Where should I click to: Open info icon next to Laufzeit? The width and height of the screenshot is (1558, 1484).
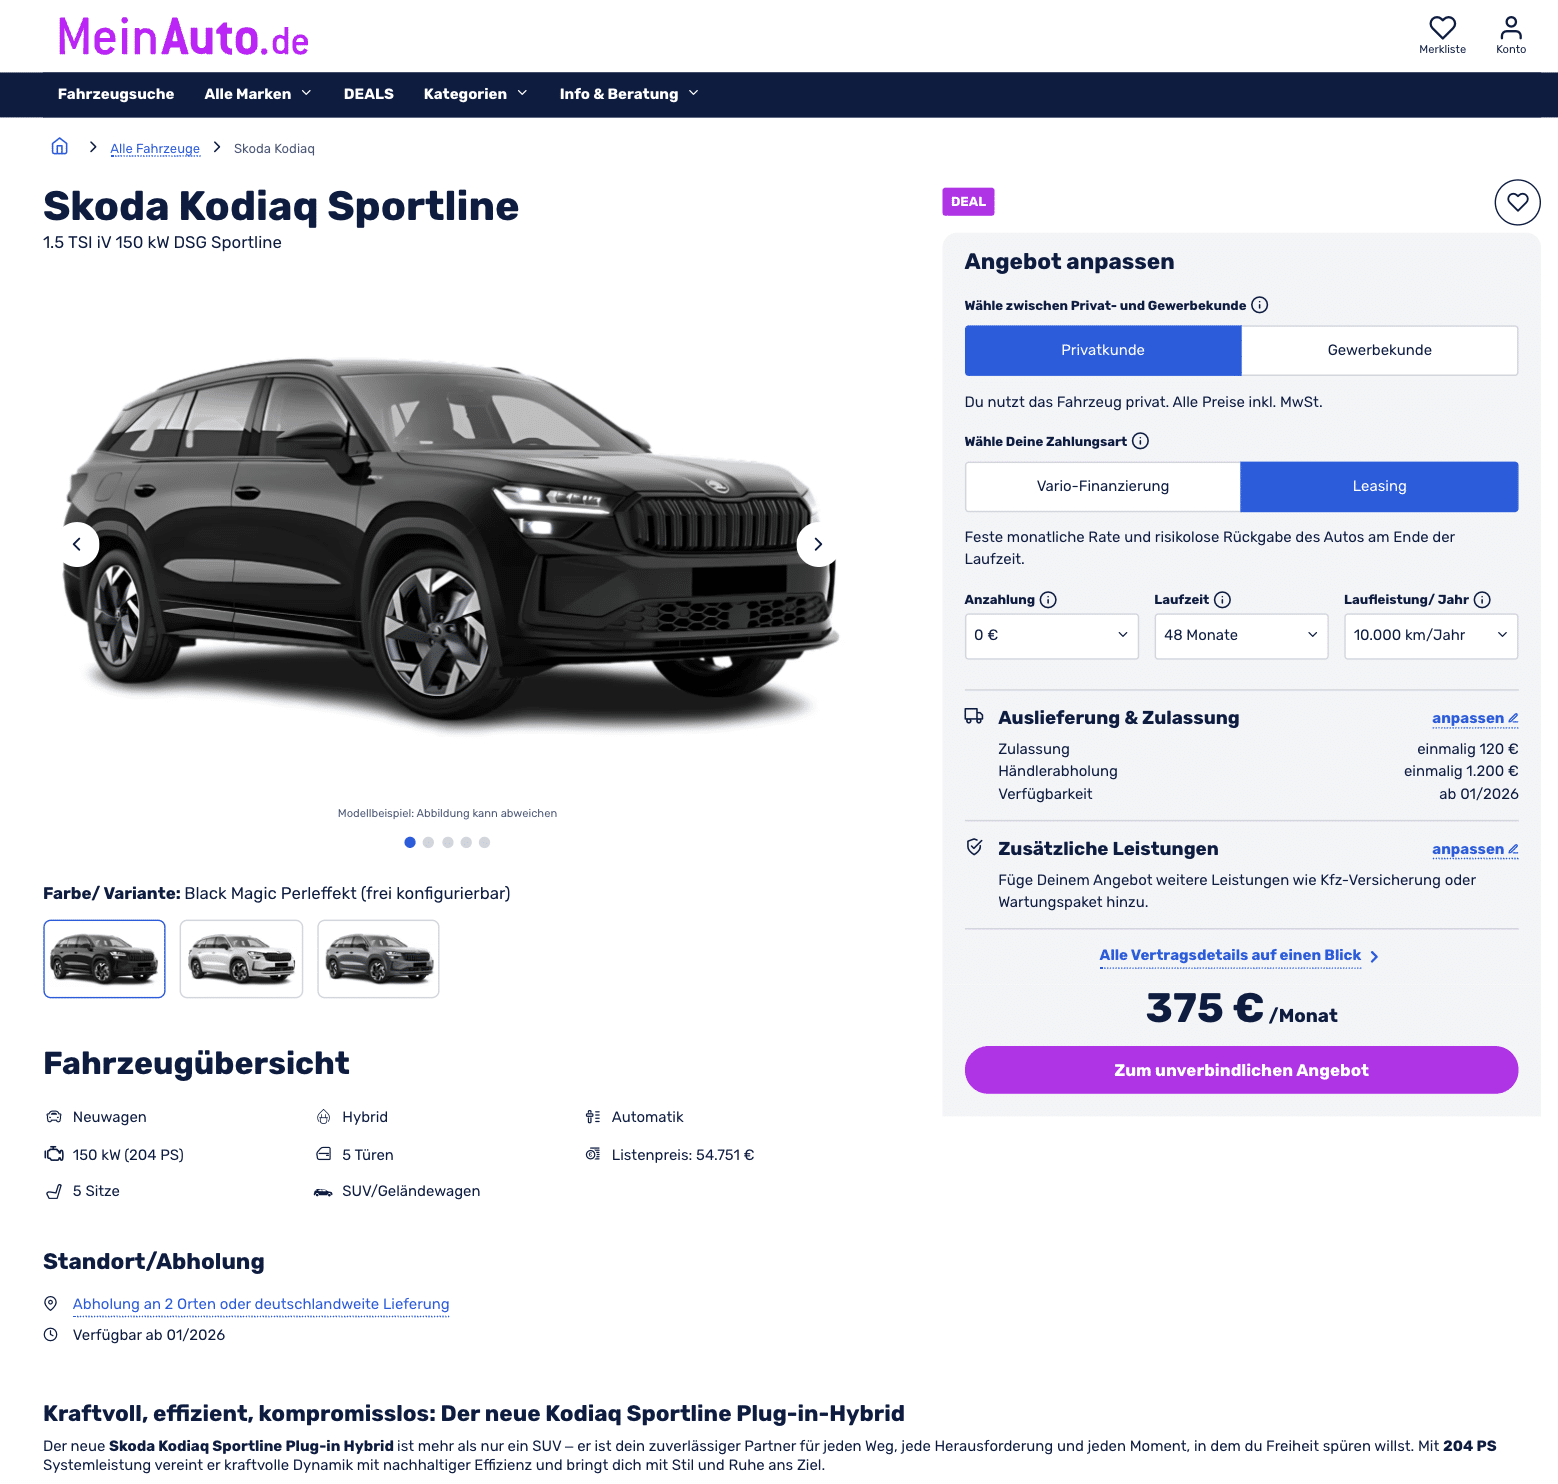pyautogui.click(x=1222, y=600)
